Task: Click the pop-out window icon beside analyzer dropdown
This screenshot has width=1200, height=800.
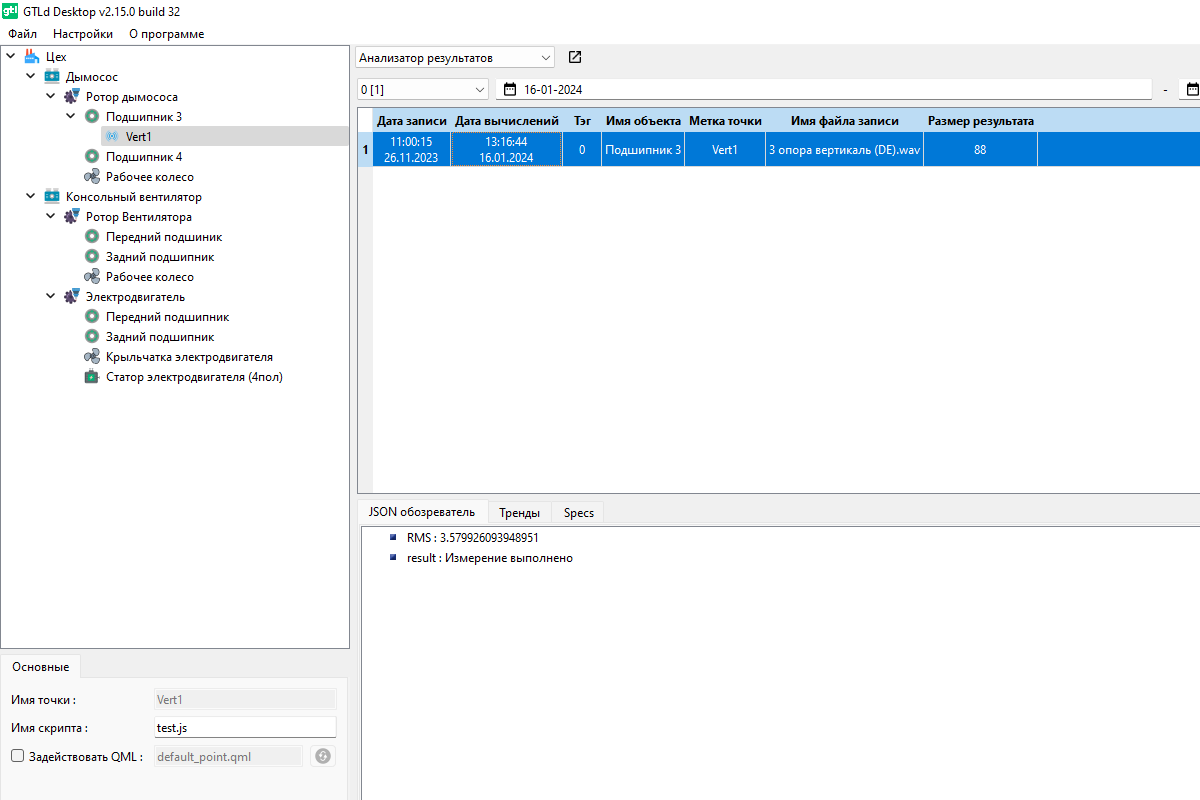Action: point(575,58)
